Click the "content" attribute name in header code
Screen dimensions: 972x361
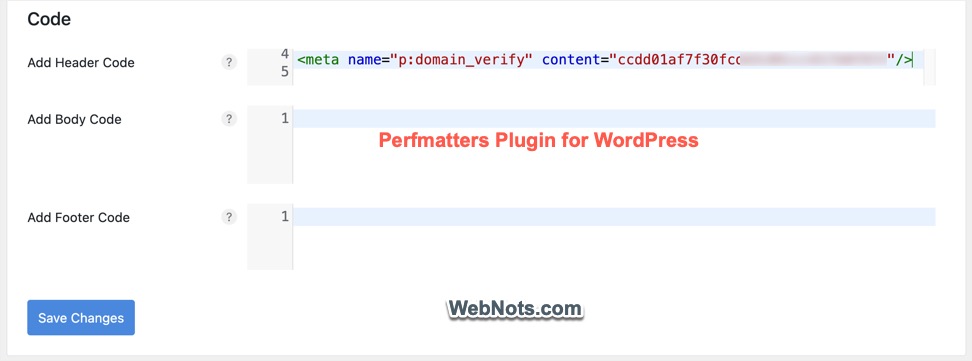click(x=572, y=60)
